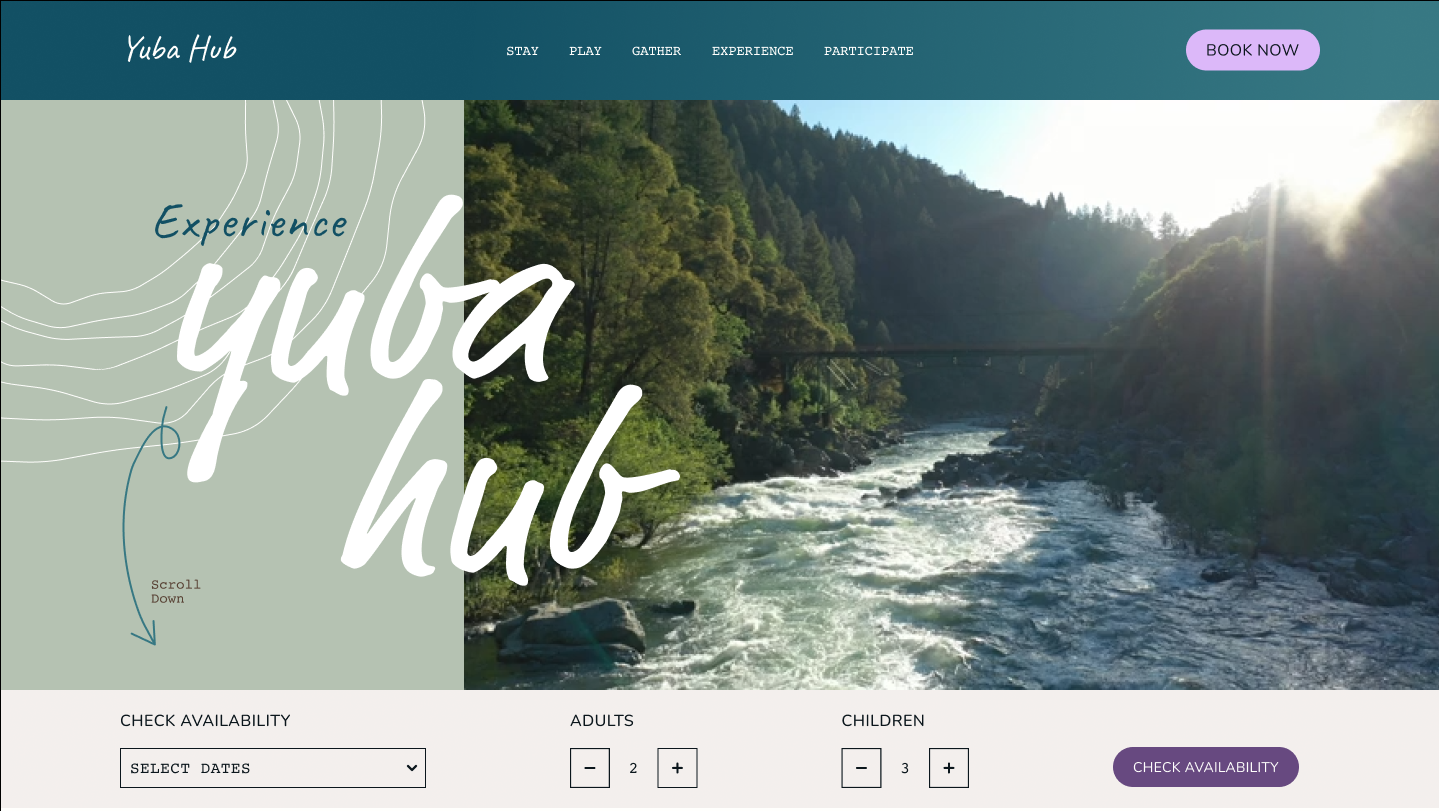Viewport: 1439px width, 811px height.
Task: Increase children count with plus button
Action: 949,768
